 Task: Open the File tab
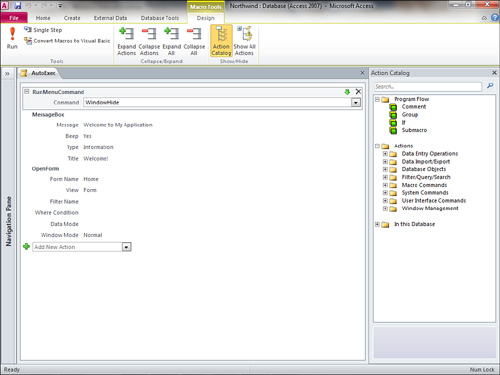pyautogui.click(x=14, y=18)
